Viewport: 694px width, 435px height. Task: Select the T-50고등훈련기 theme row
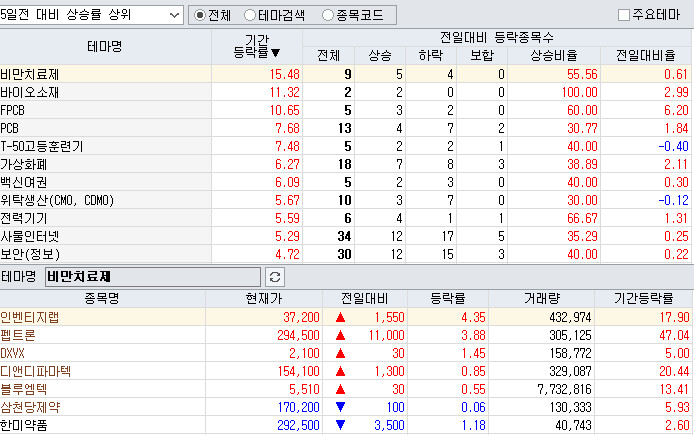pos(345,146)
